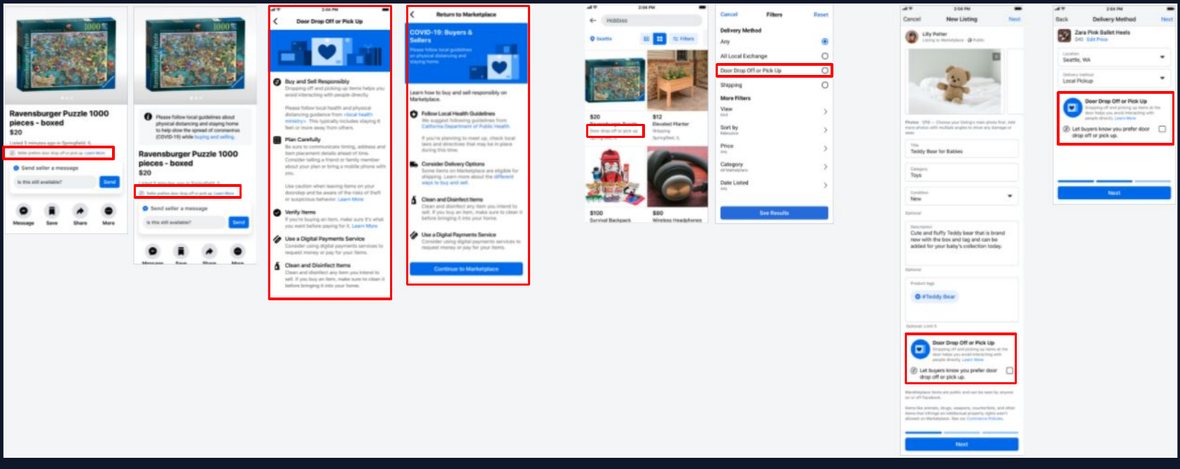The height and width of the screenshot is (469, 1180).
Task: Click Buy and Sell Responsibly icon
Action: click(x=277, y=81)
